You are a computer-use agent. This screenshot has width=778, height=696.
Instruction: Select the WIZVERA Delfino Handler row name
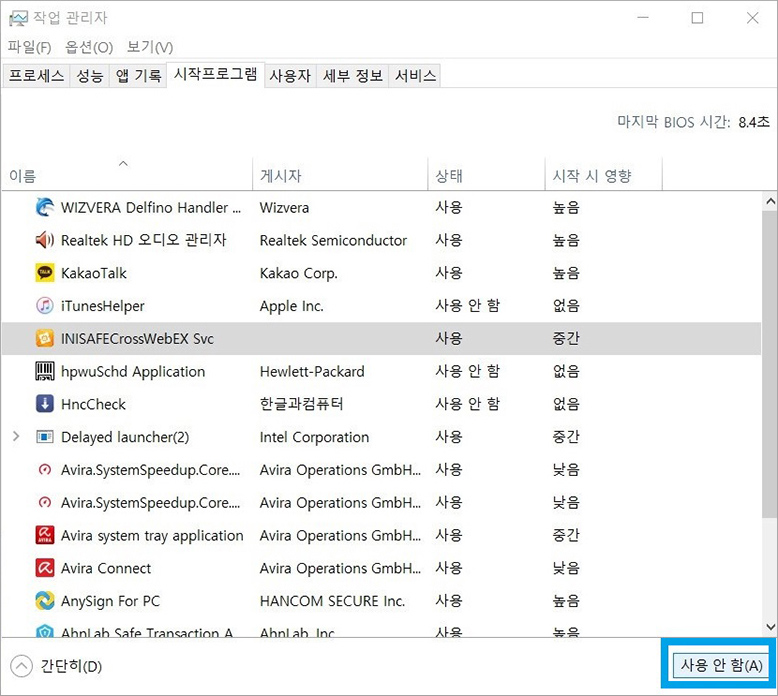pyautogui.click(x=150, y=207)
